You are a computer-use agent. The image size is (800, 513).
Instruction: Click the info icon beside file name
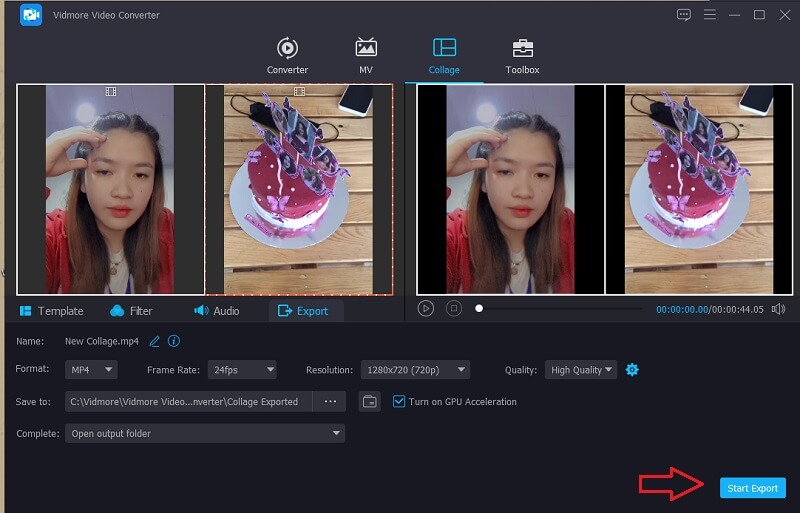coord(174,341)
